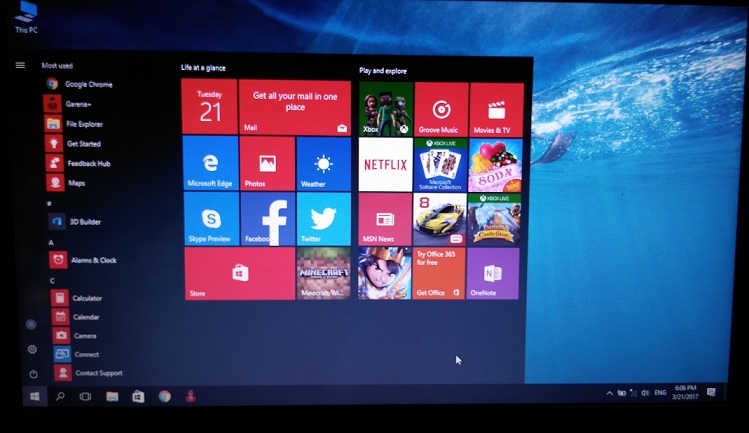Screen dimensions: 749x433
Task: Open Contact Support app
Action: [88, 373]
